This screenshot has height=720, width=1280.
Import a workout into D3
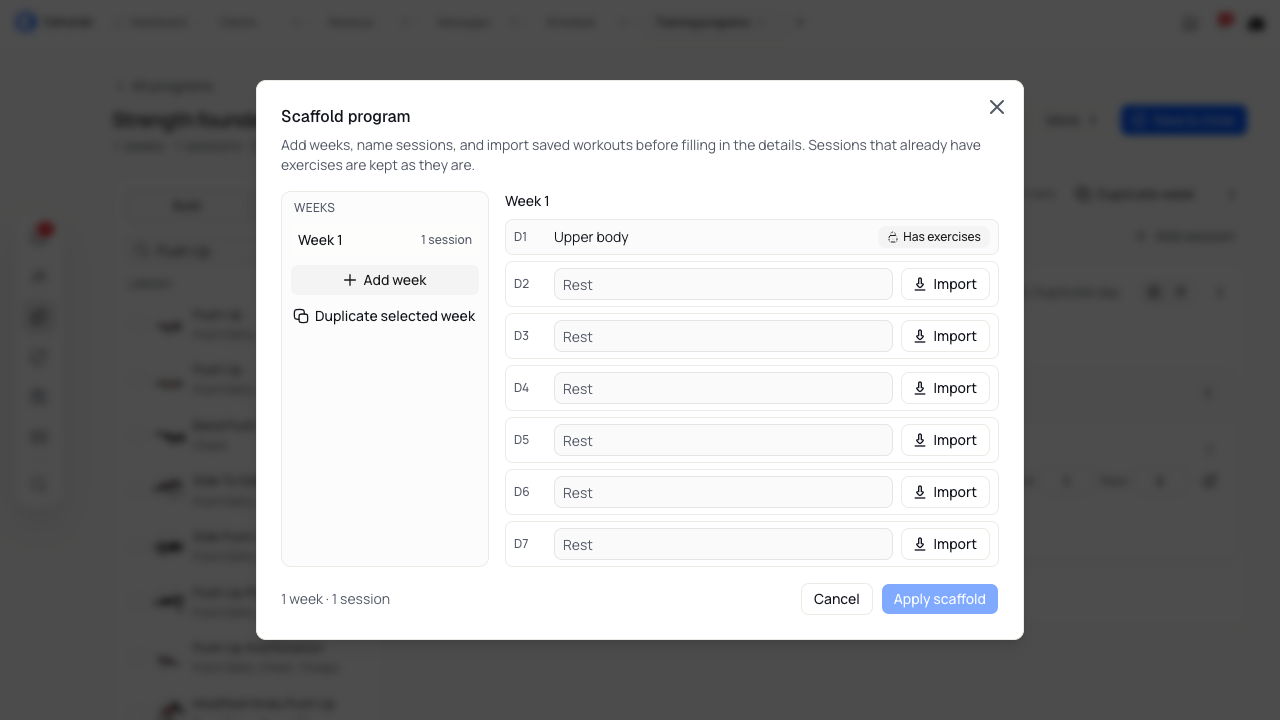pyautogui.click(x=945, y=336)
